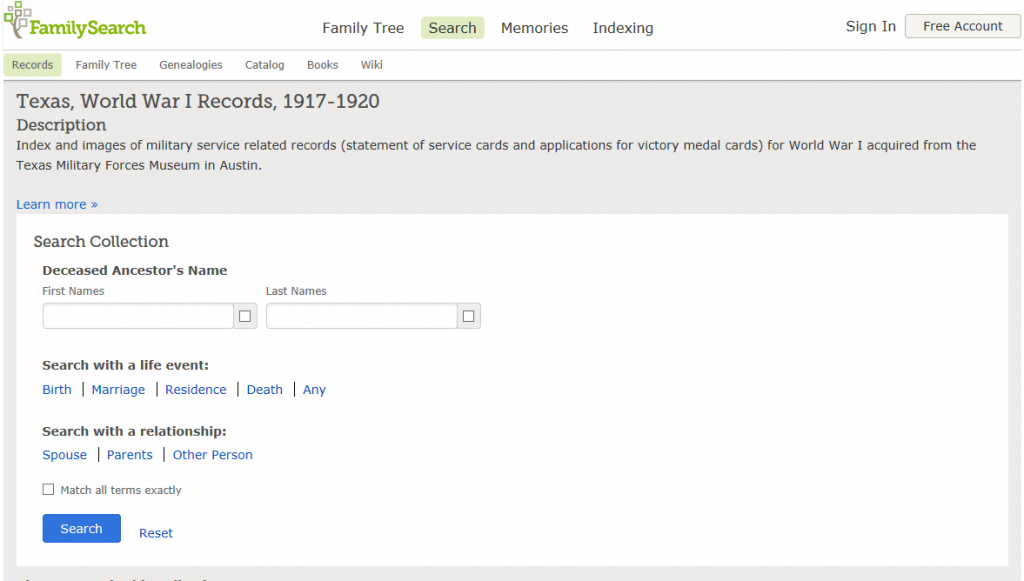Enable Match all terms exactly

pos(48,490)
